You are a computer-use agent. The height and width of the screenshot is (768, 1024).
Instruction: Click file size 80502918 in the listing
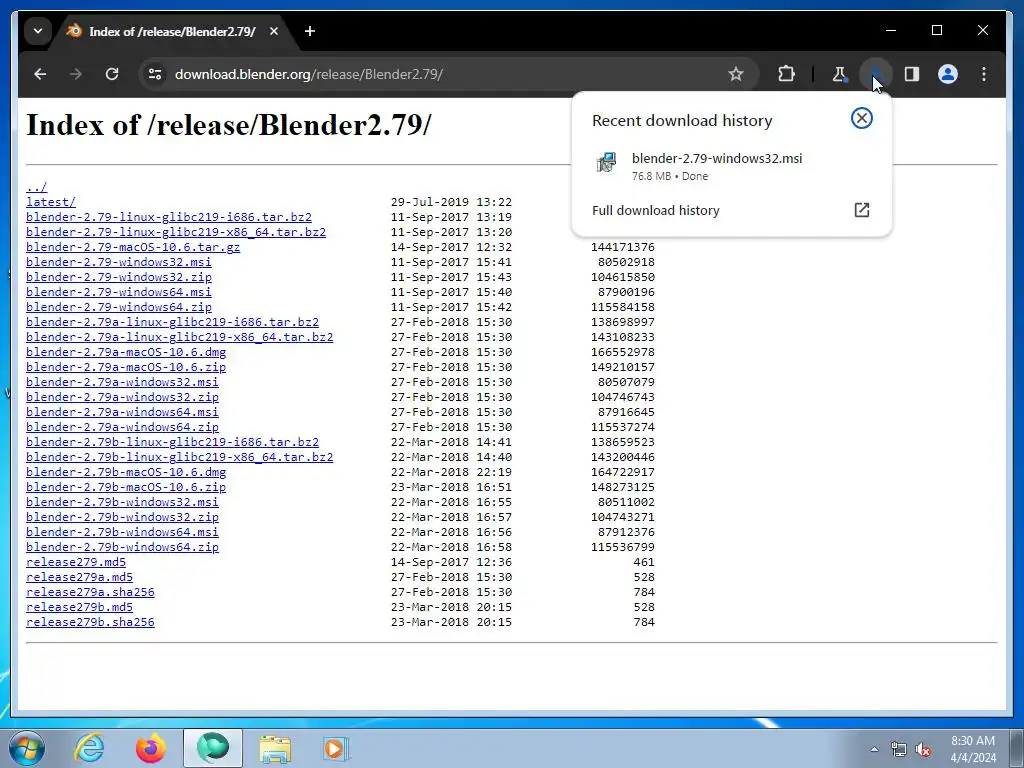tap(626, 263)
